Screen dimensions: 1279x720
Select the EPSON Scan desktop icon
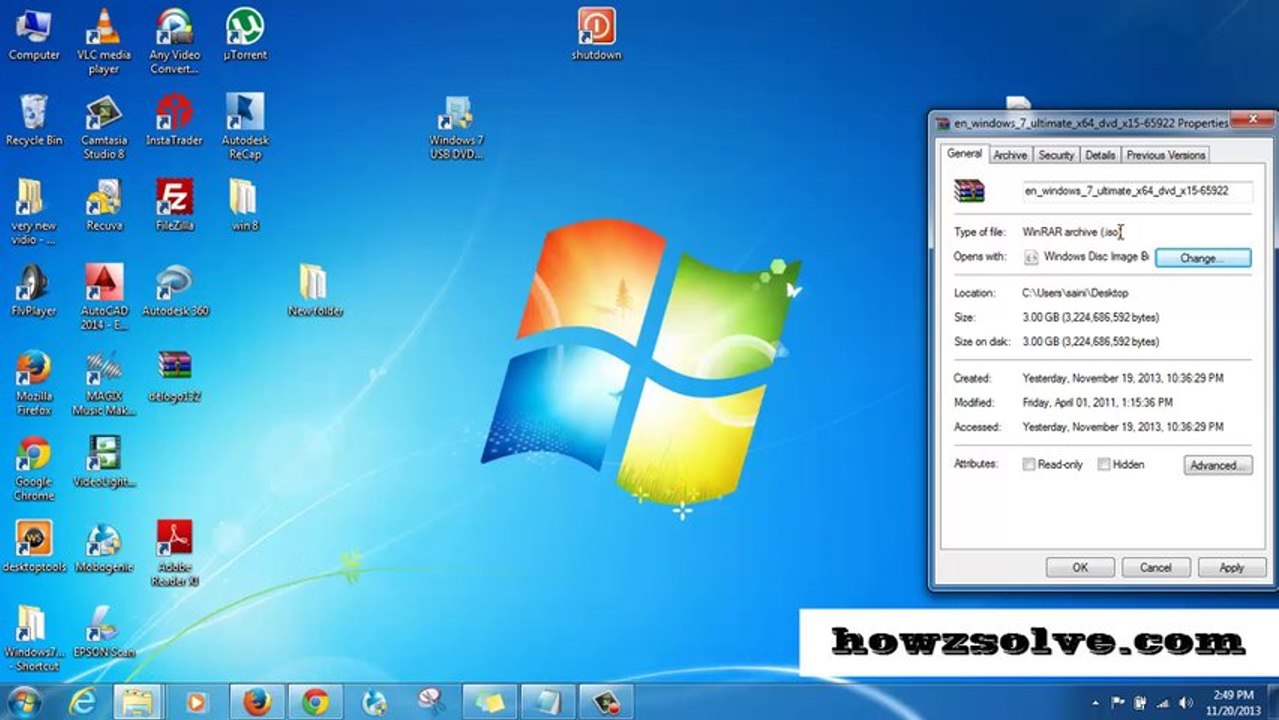click(104, 631)
